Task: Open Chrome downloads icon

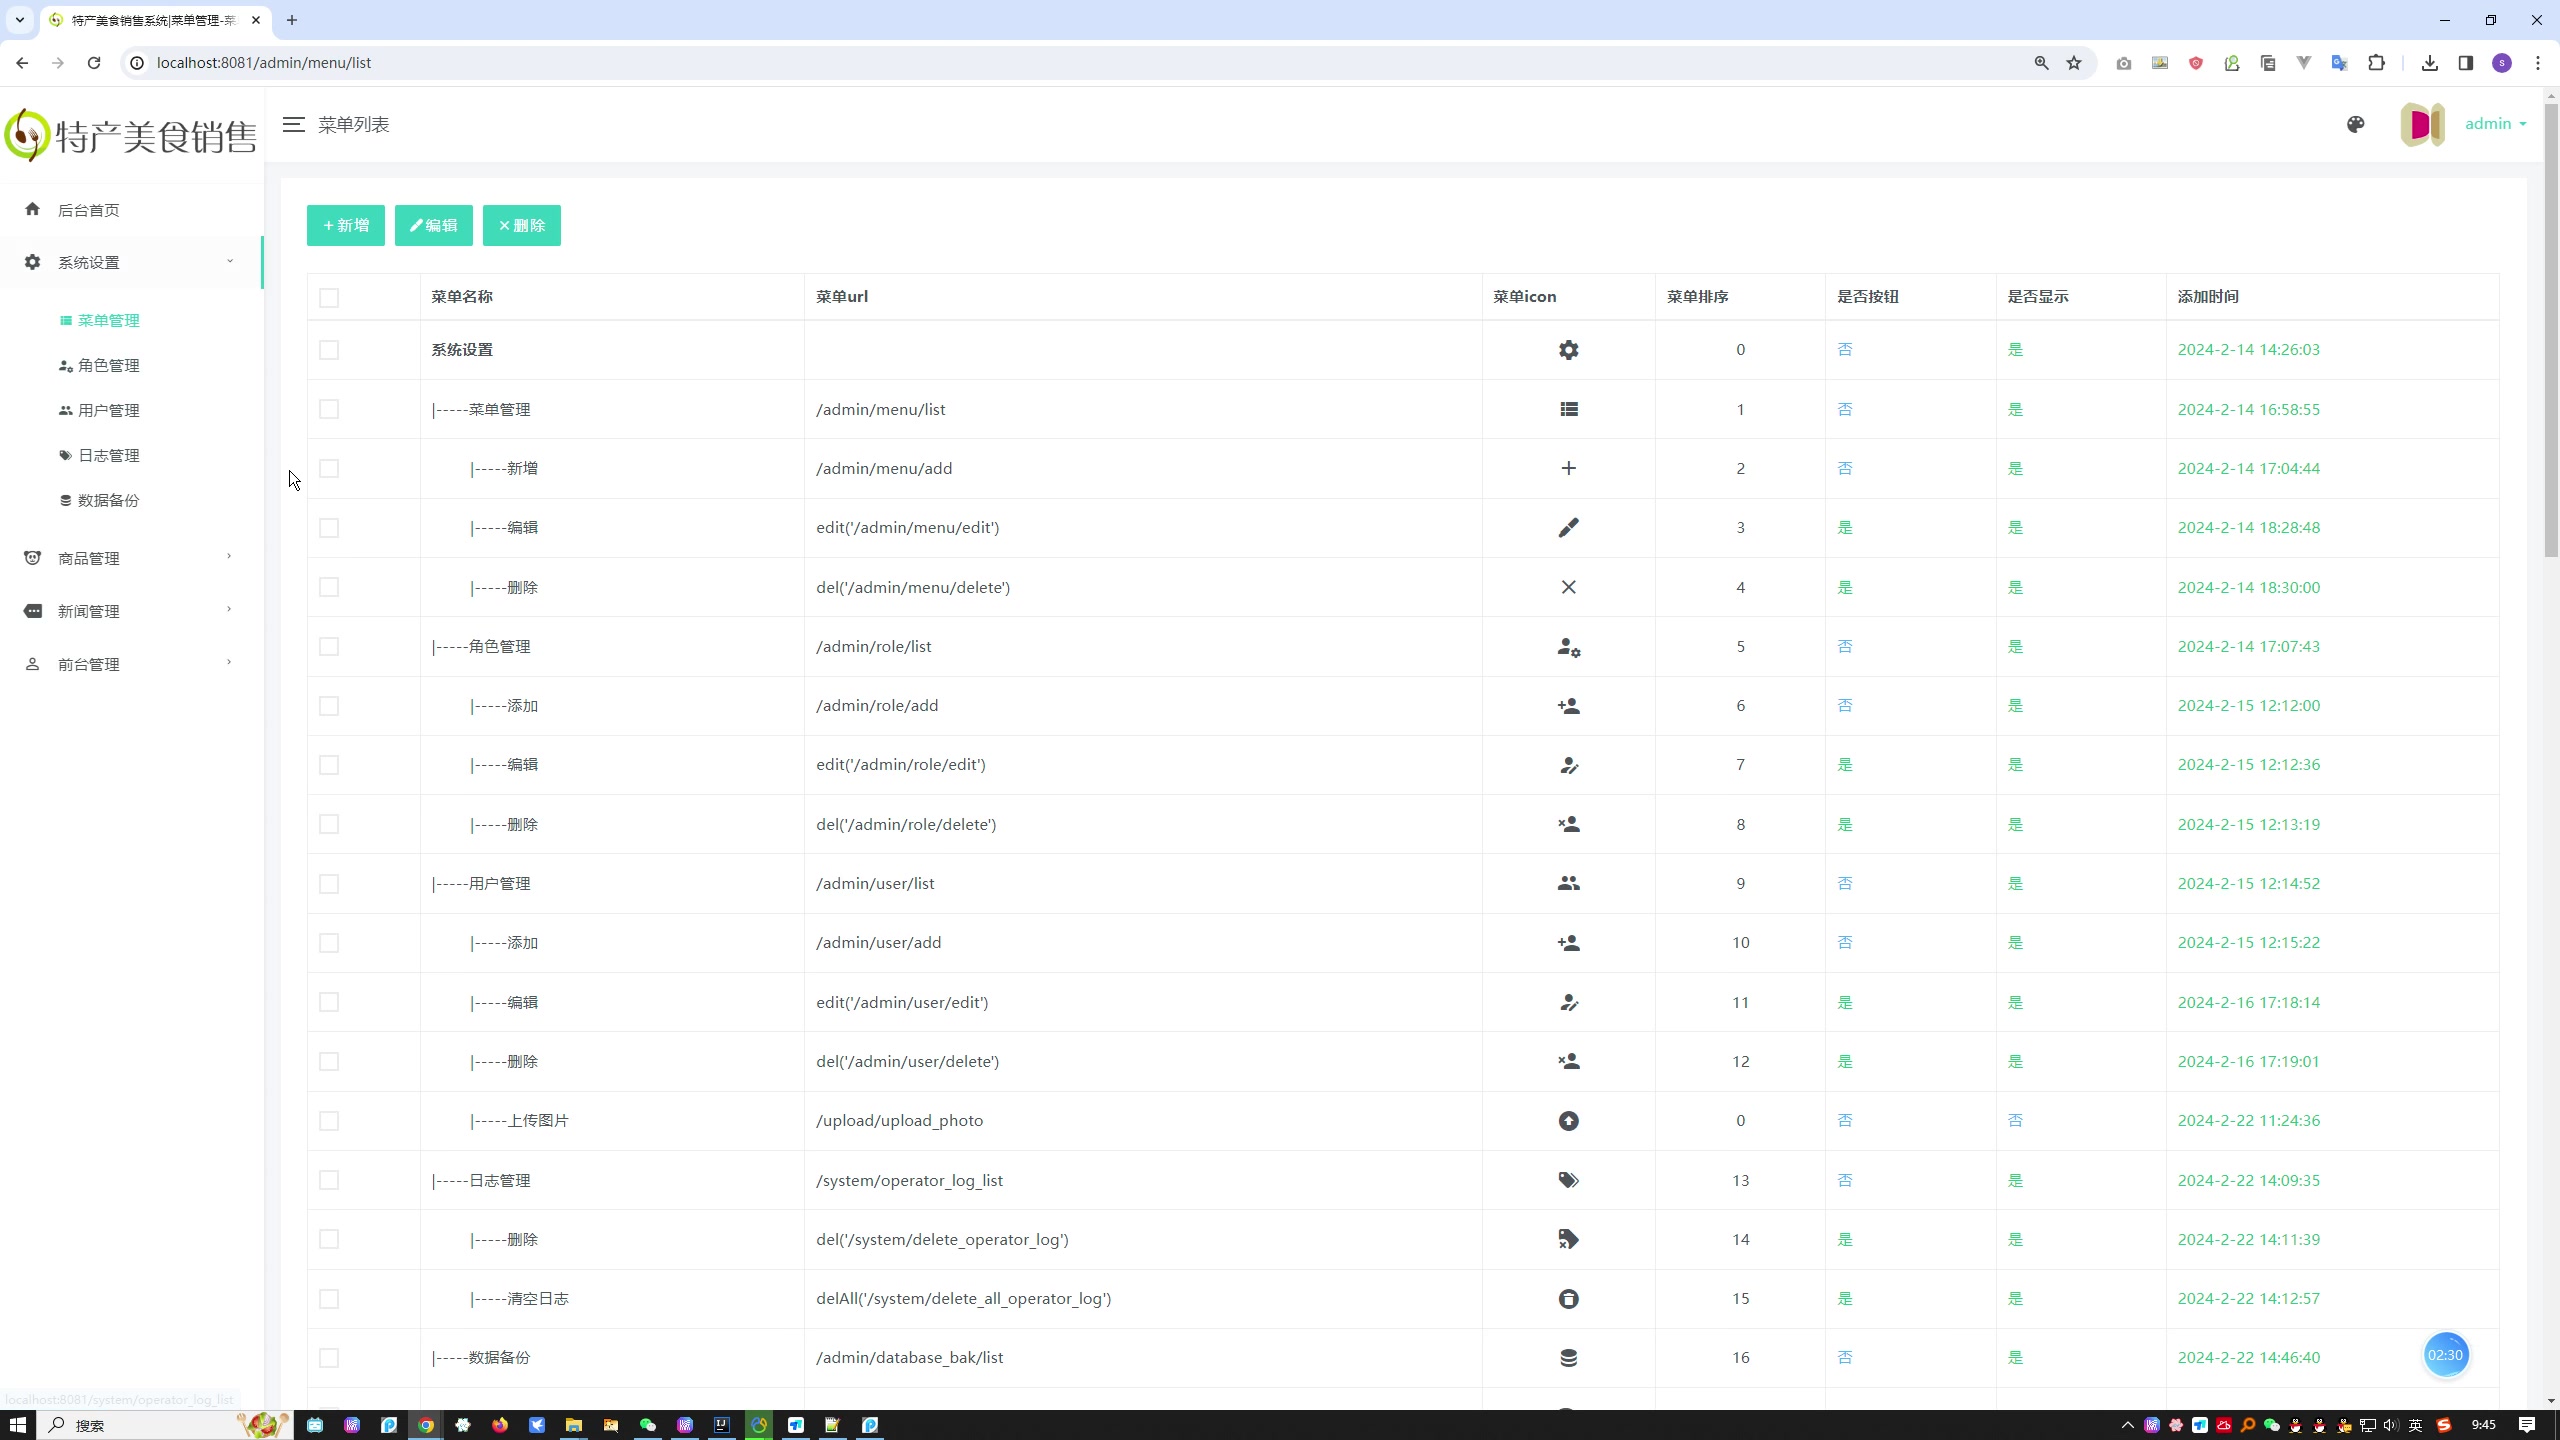Action: click(x=2429, y=63)
